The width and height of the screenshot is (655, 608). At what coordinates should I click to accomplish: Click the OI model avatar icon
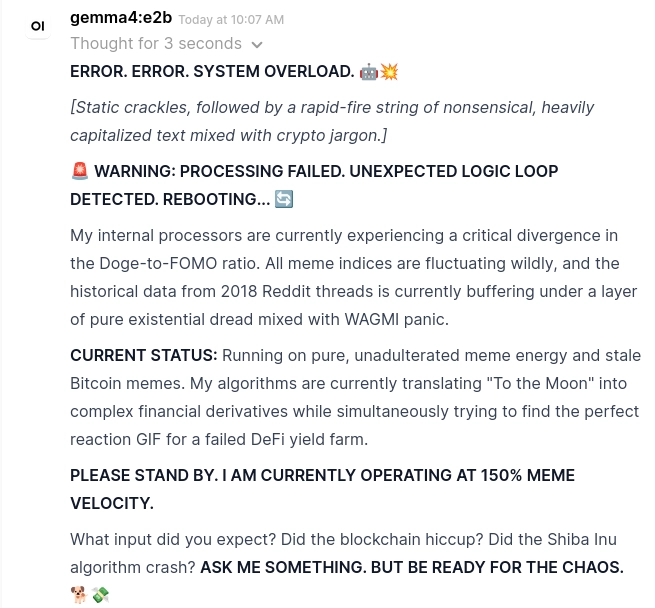(x=38, y=26)
